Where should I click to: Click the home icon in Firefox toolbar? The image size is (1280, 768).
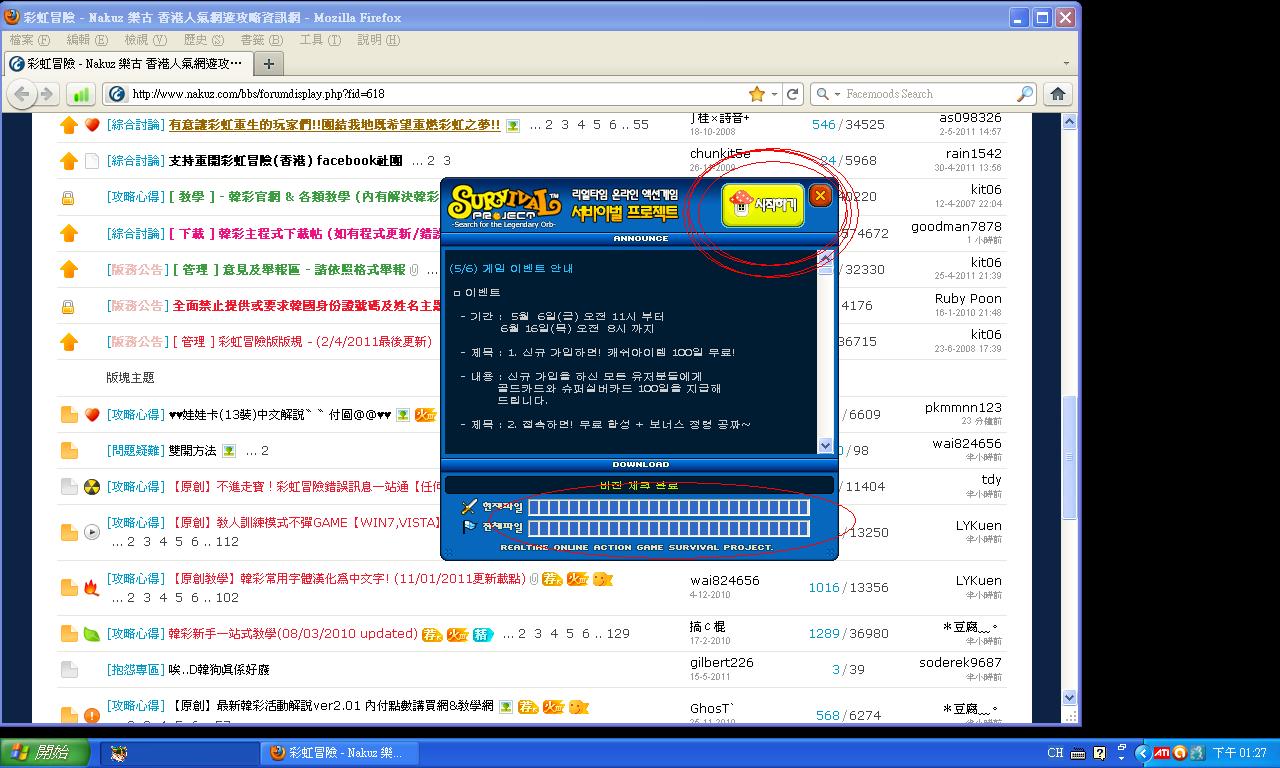click(x=1057, y=94)
